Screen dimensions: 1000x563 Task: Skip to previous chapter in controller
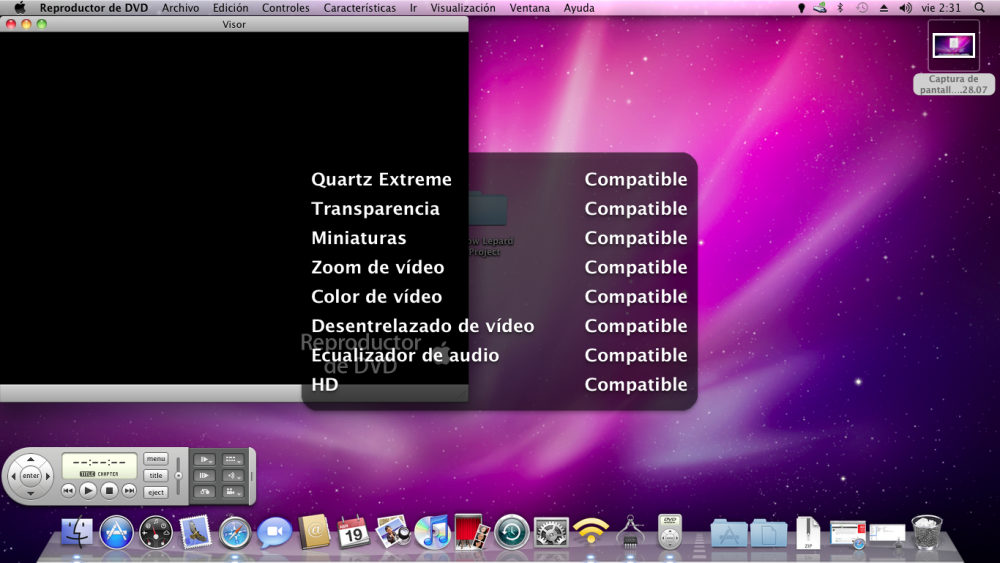point(68,490)
